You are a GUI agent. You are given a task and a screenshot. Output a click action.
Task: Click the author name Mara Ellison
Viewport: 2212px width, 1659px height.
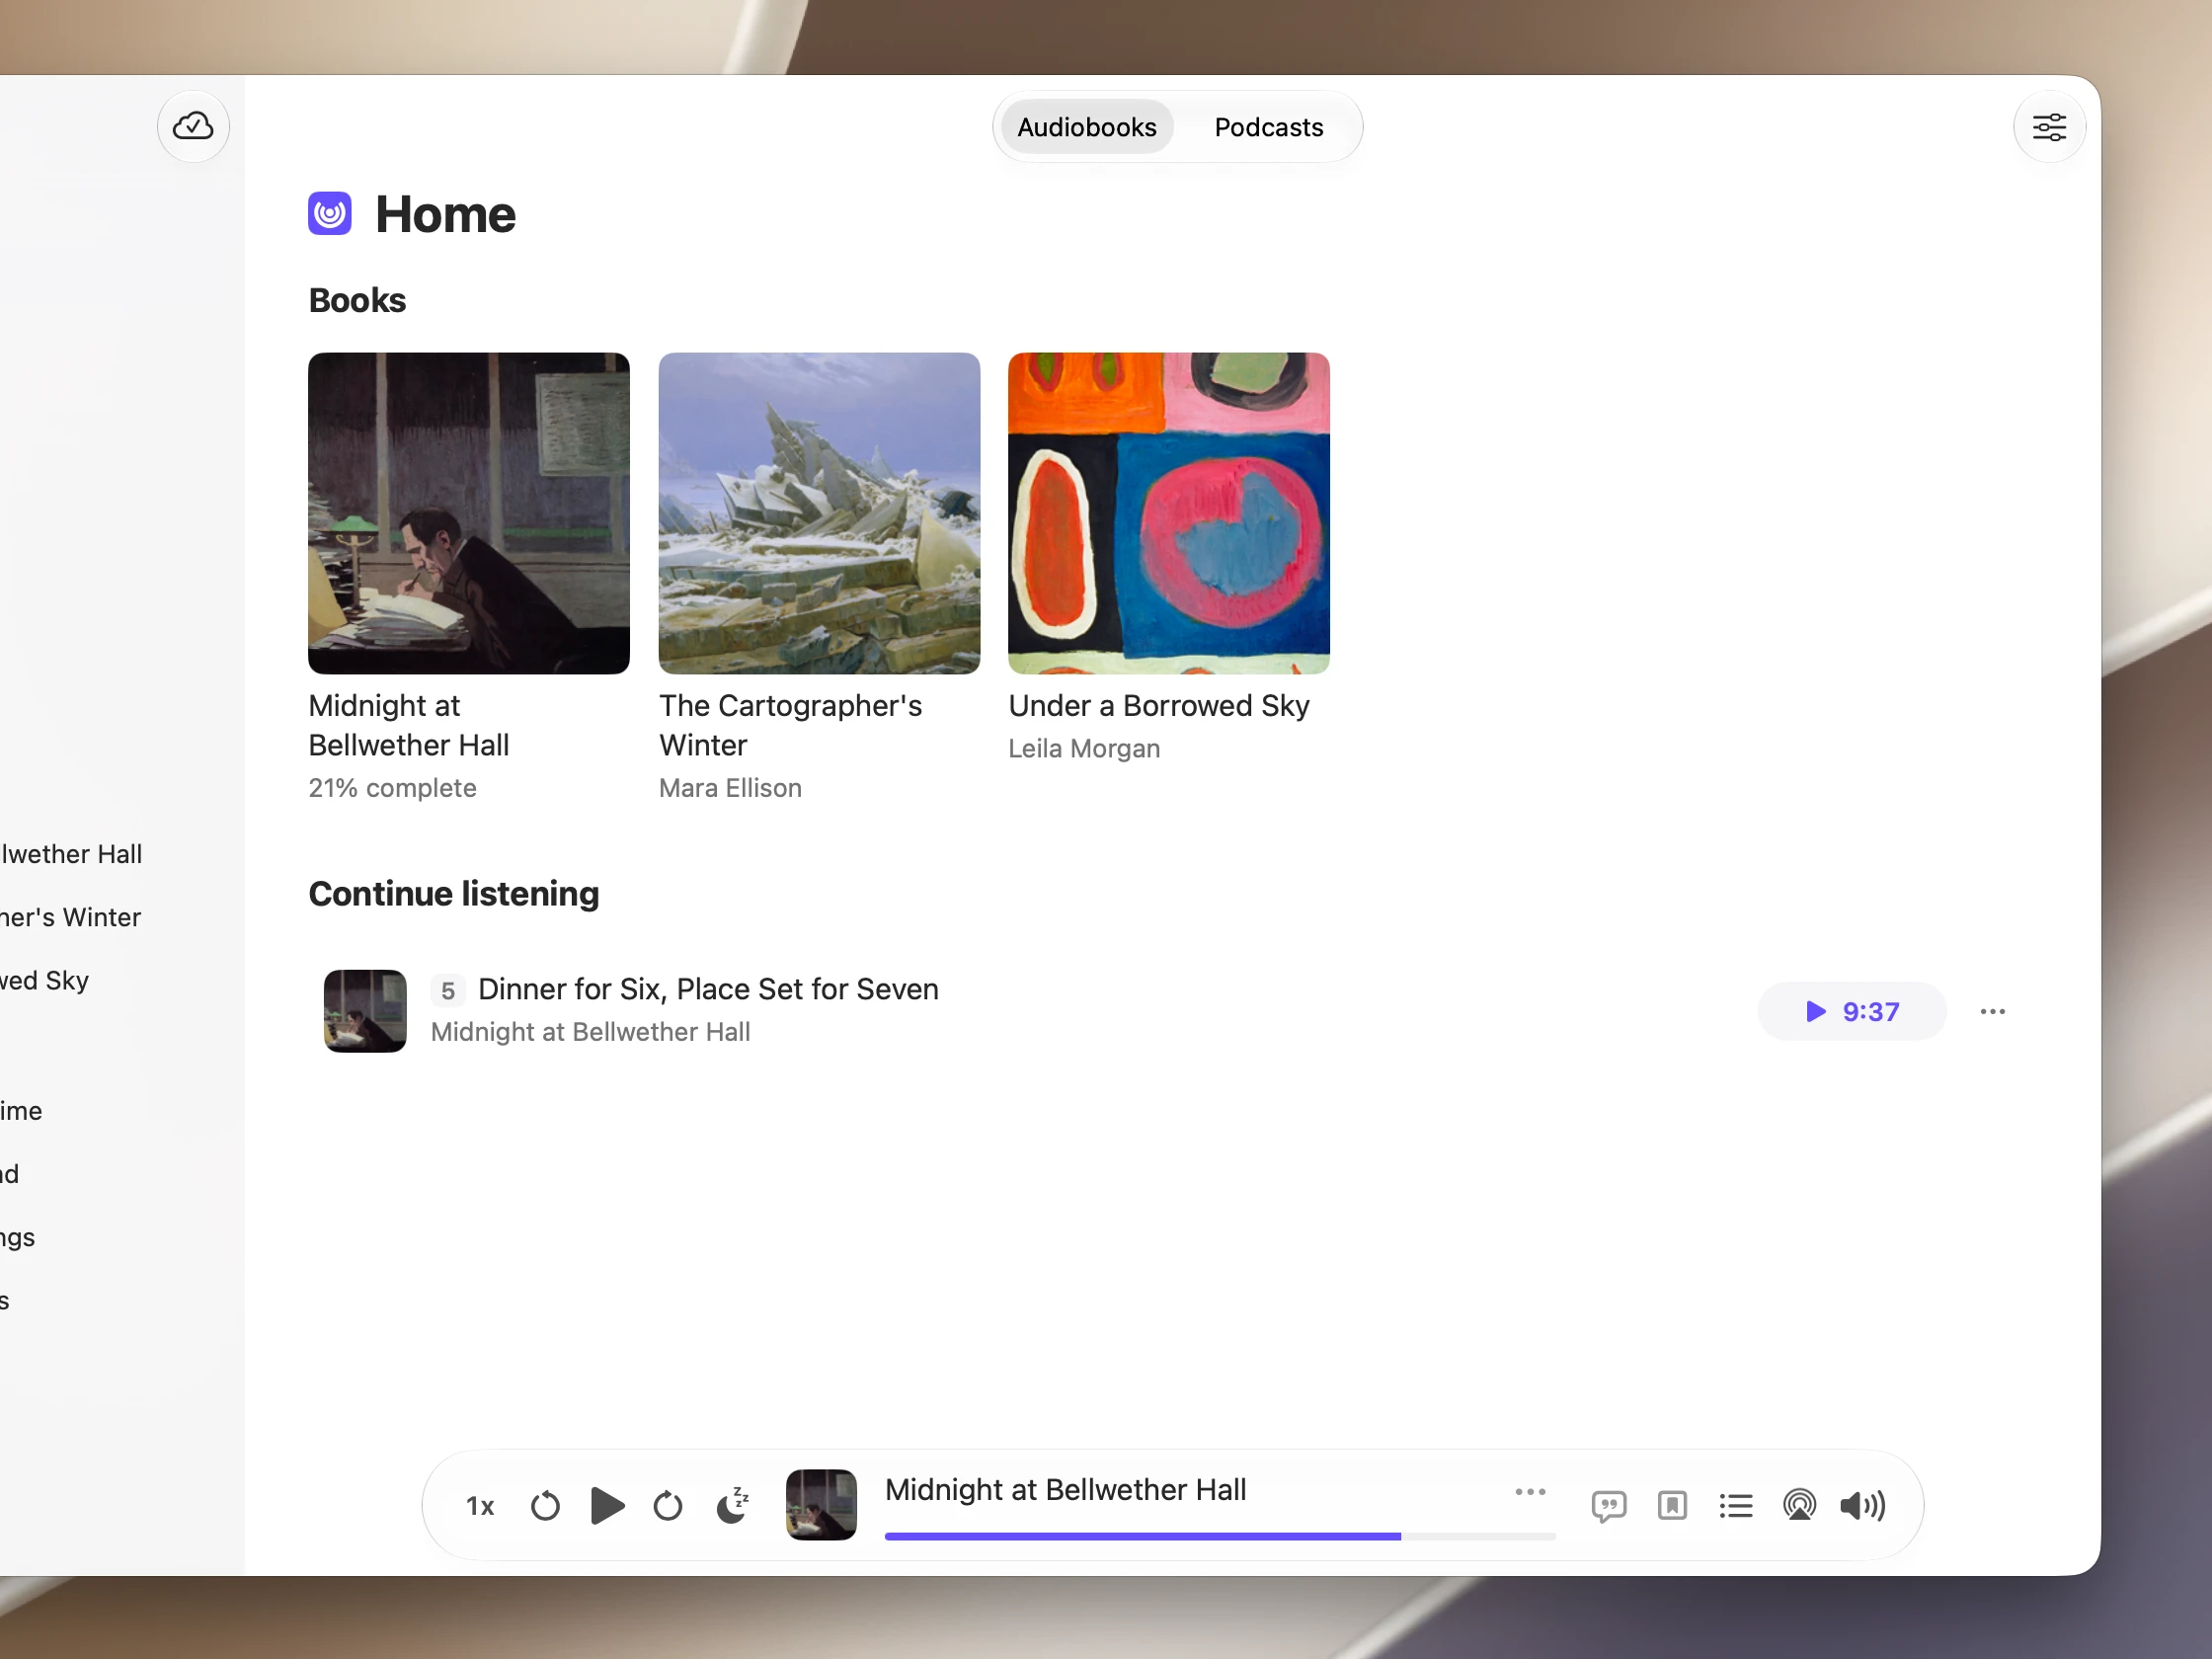coord(730,788)
